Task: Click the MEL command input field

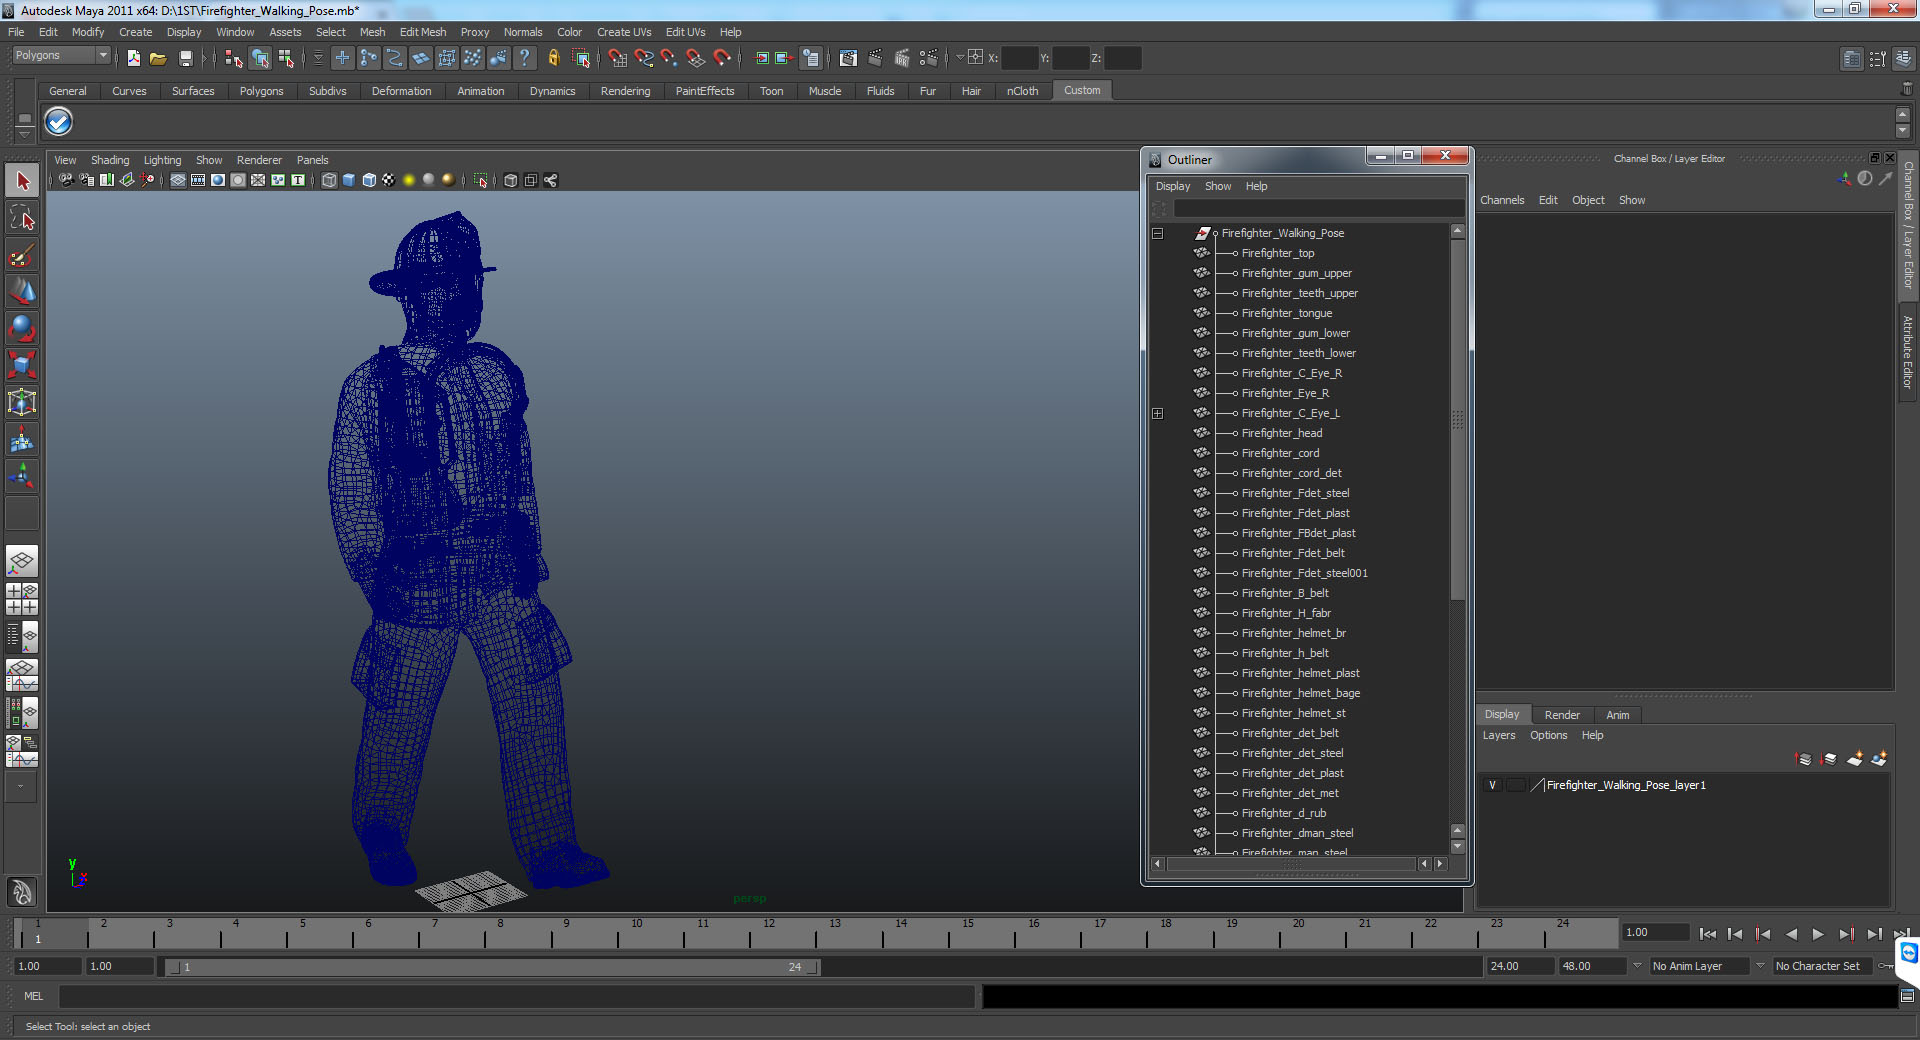Action: (517, 996)
